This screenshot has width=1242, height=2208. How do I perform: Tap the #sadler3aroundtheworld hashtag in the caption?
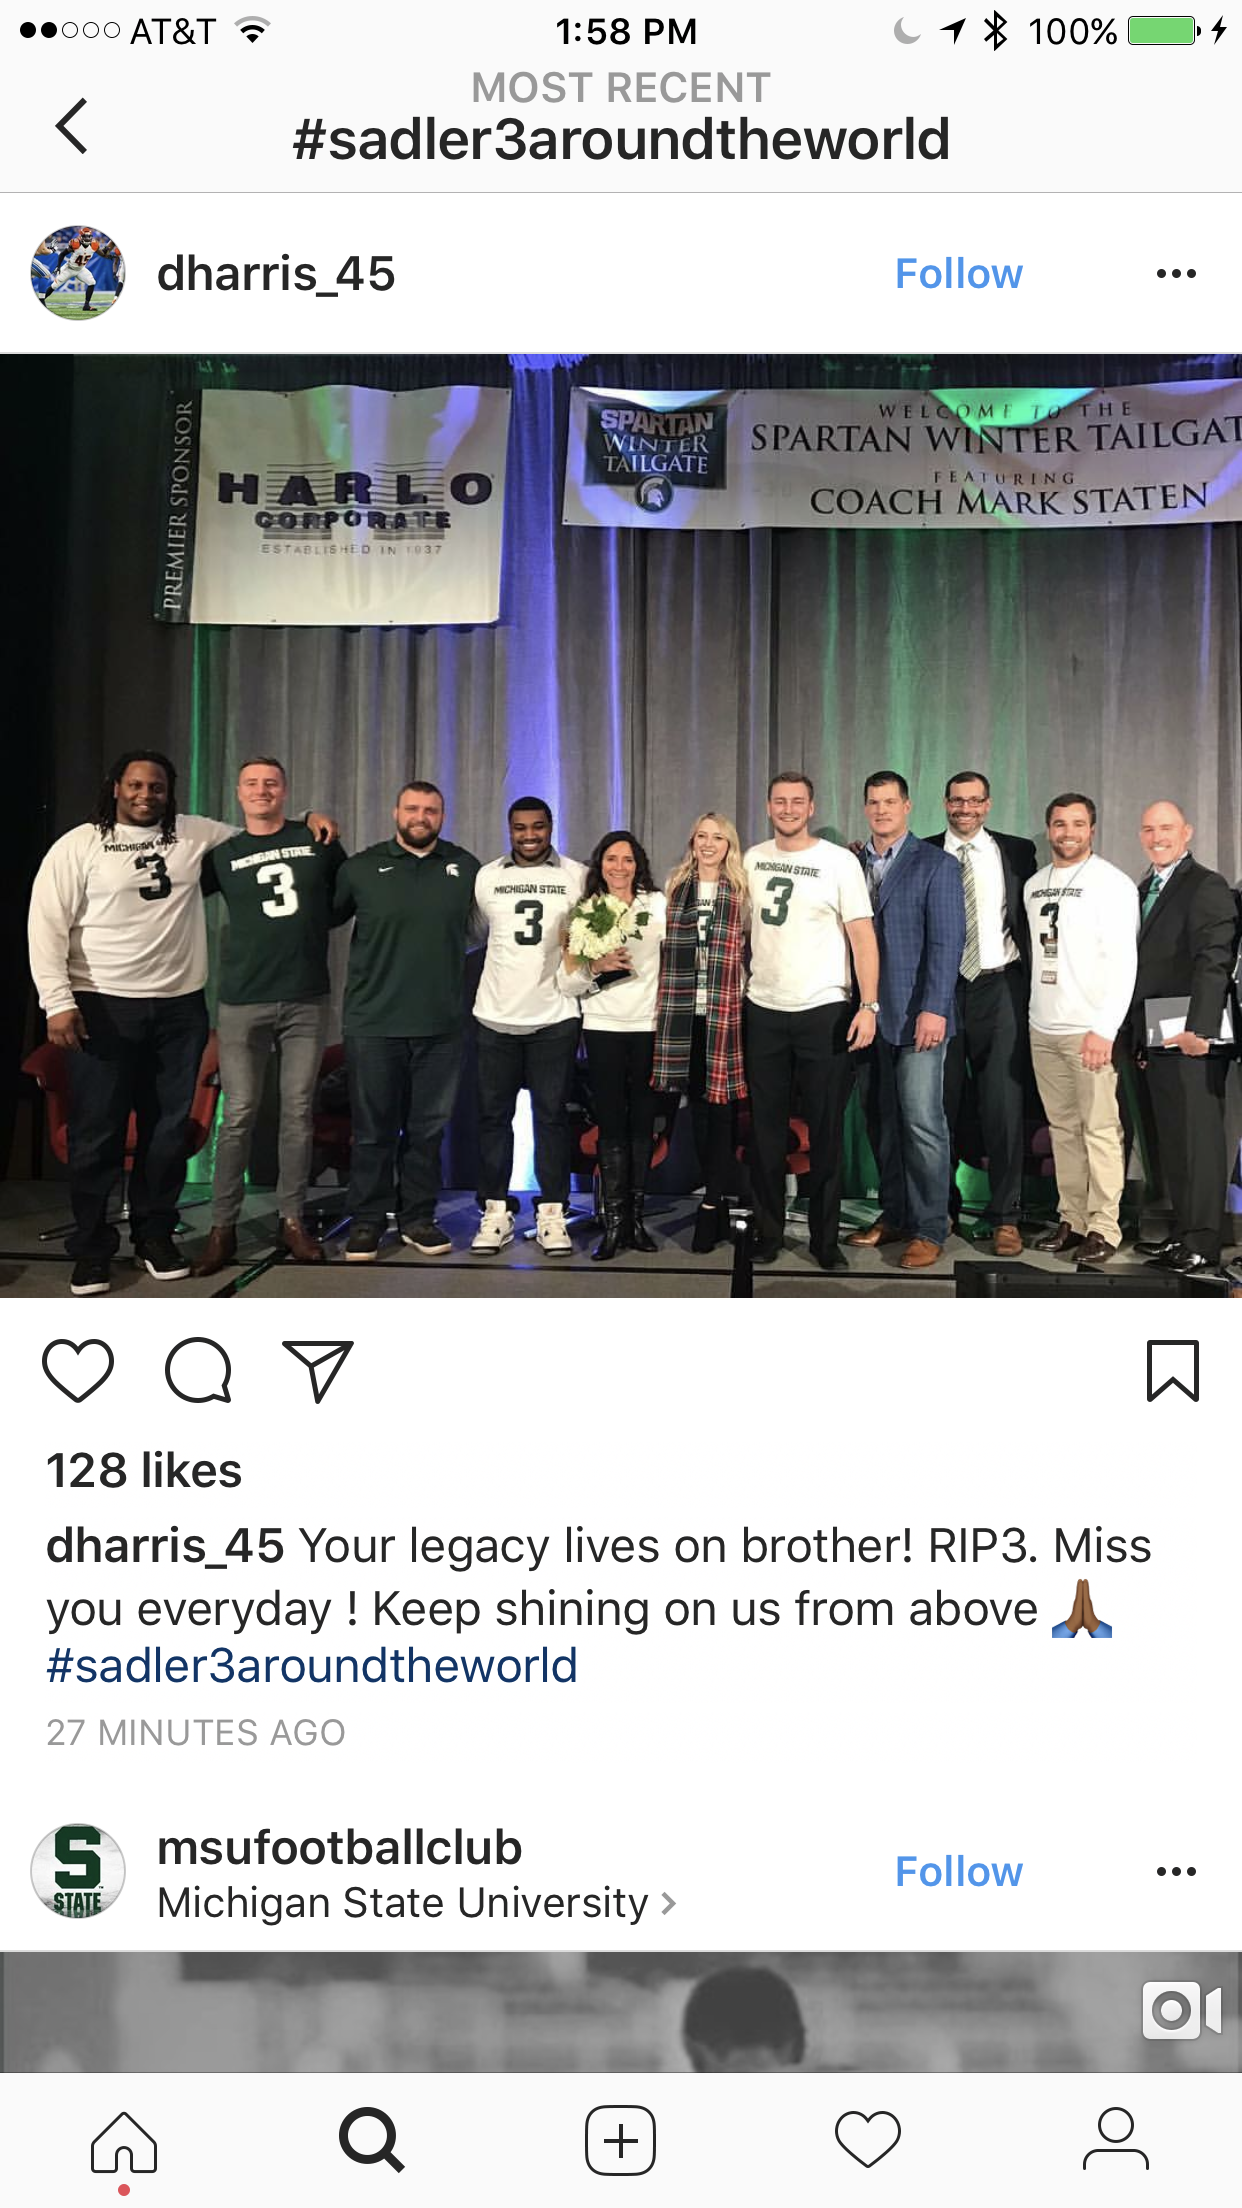click(x=312, y=1667)
